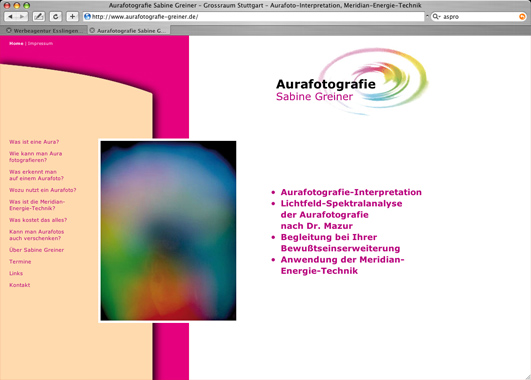Open 'Was erkennt man auf einem Aurafoto?'

click(36, 175)
